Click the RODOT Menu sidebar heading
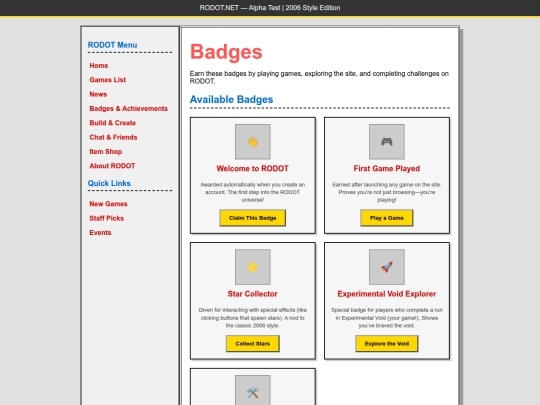This screenshot has height=405, width=540. tap(112, 45)
